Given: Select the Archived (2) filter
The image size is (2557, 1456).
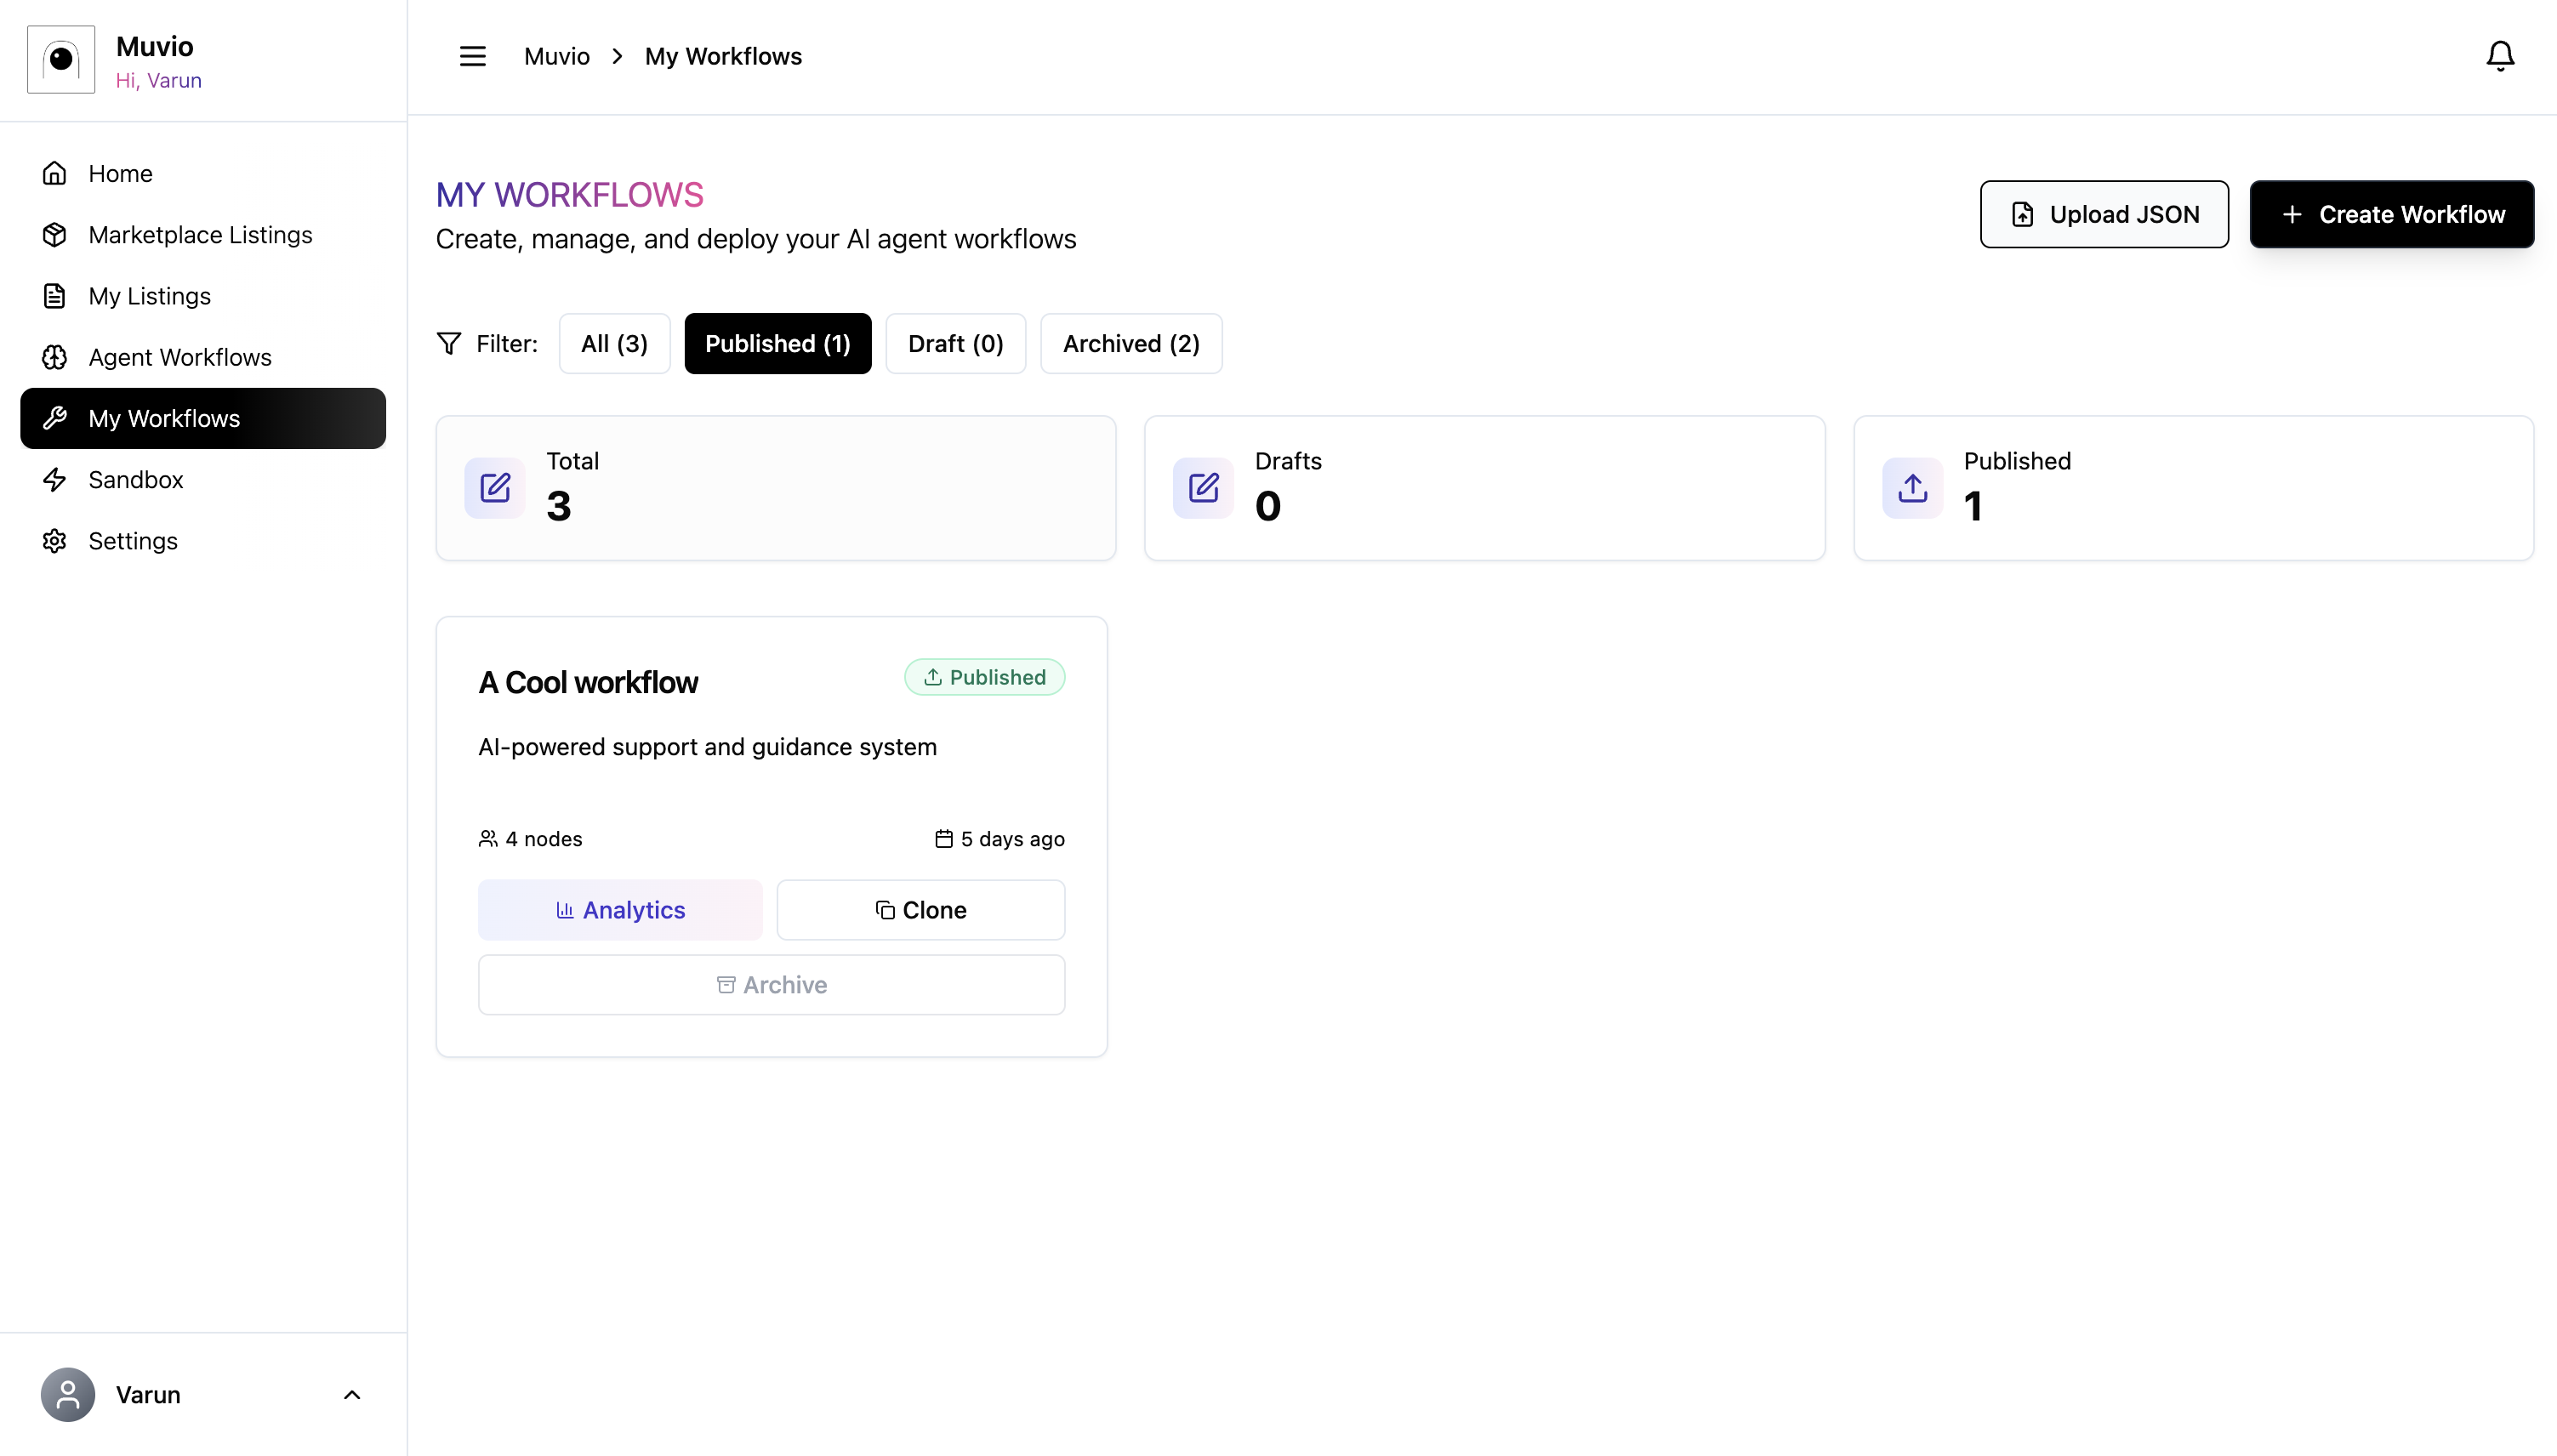Looking at the screenshot, I should pos(1130,343).
